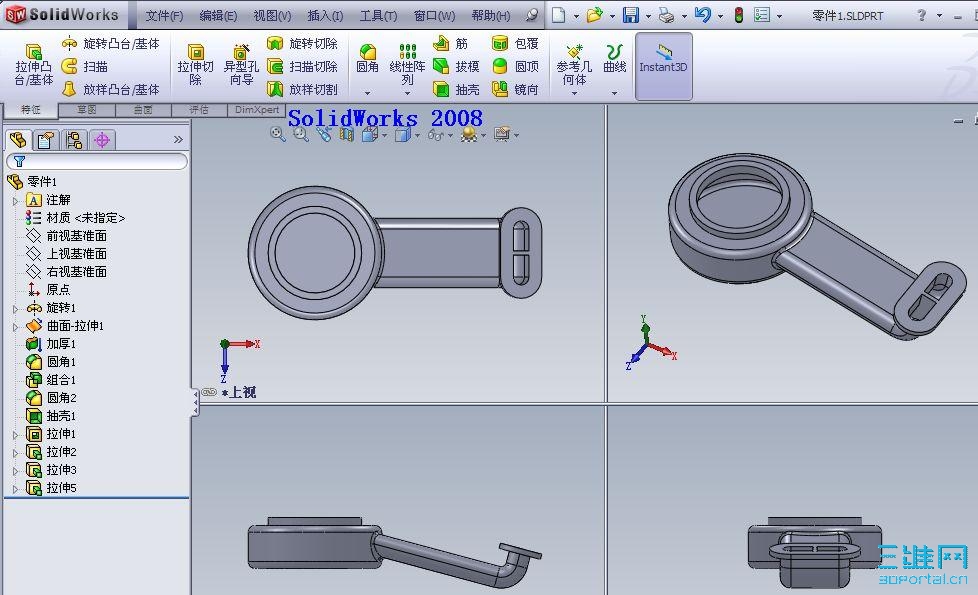The width and height of the screenshot is (978, 595).
Task: Expand the manager pane double-arrow
Action: tap(178, 140)
